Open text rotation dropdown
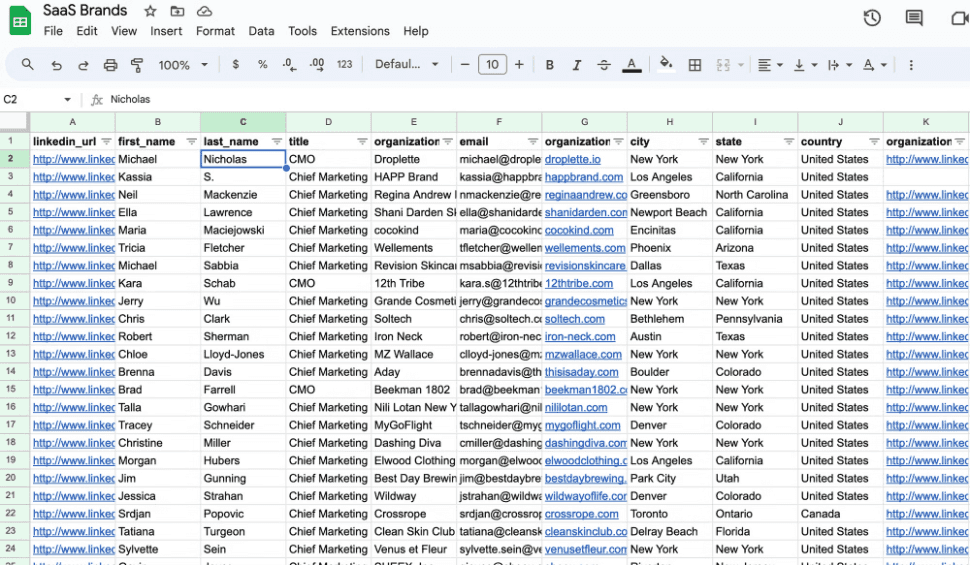 [x=874, y=65]
